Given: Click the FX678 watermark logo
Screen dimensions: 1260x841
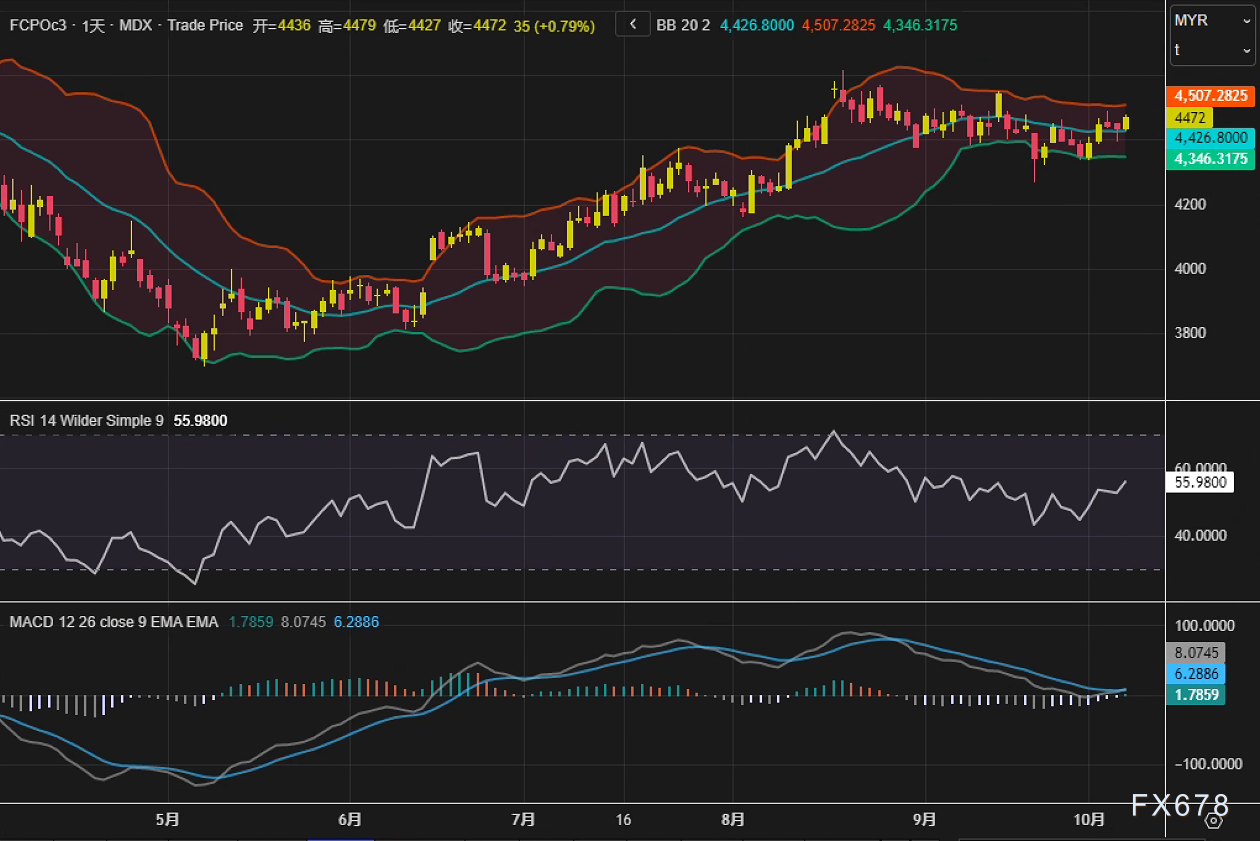Looking at the screenshot, I should [1180, 805].
